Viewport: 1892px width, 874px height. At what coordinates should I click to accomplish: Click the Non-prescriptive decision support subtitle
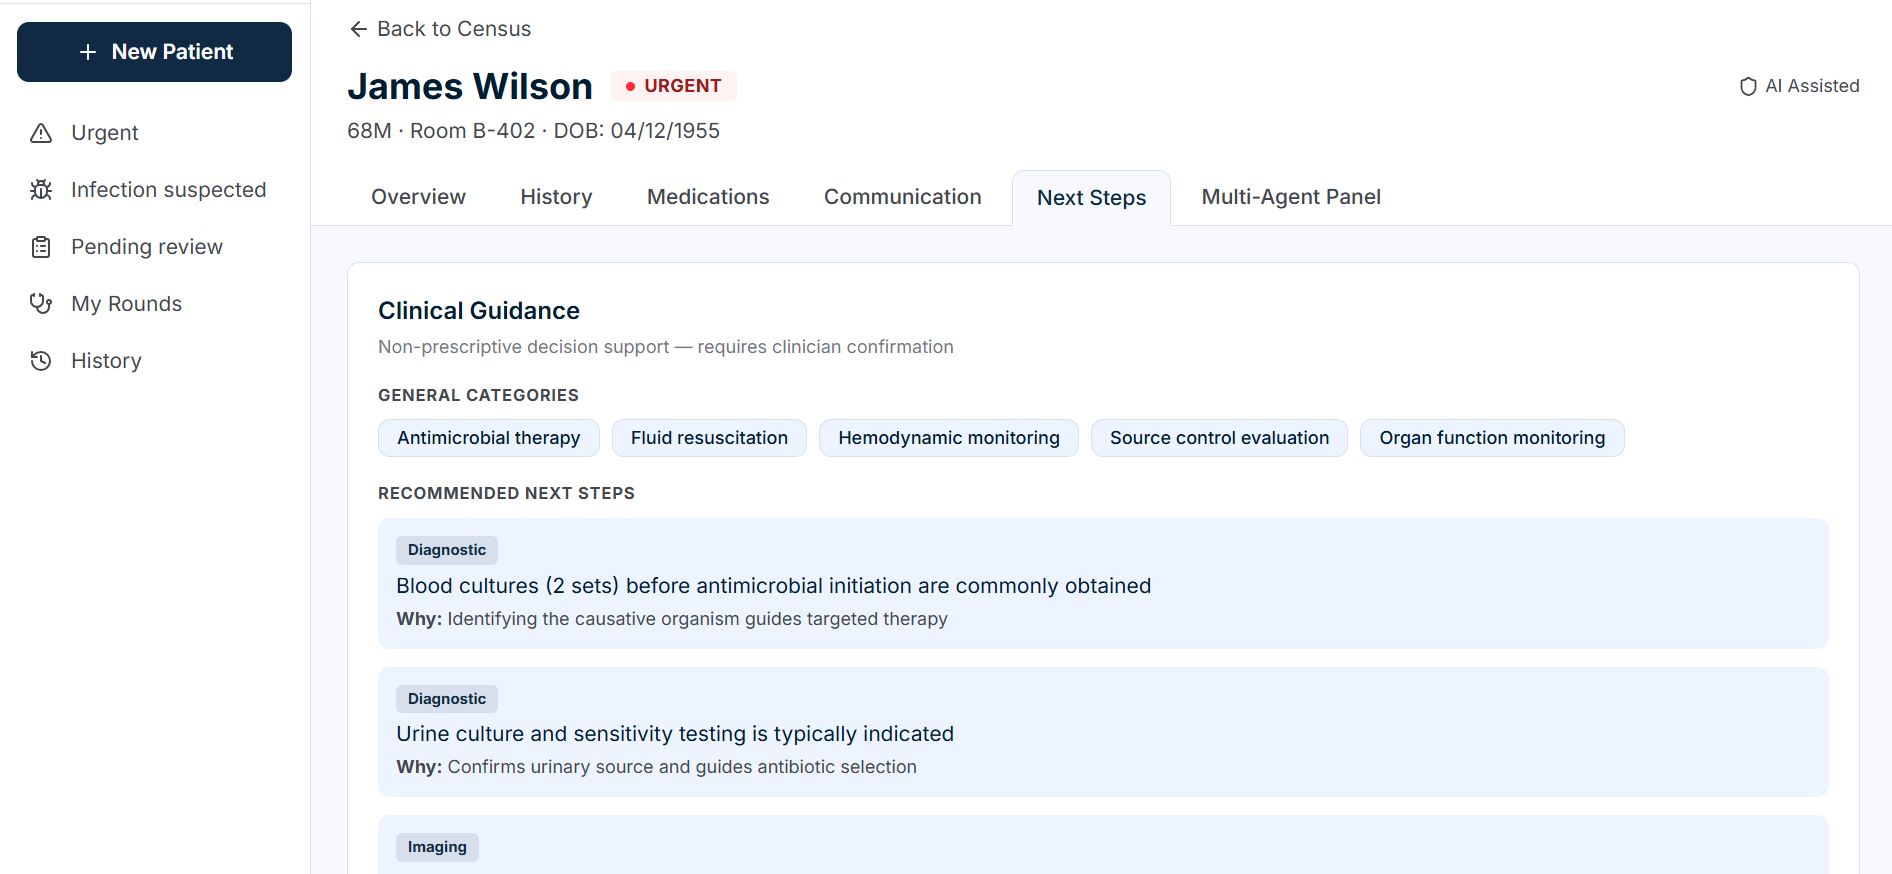coord(666,347)
